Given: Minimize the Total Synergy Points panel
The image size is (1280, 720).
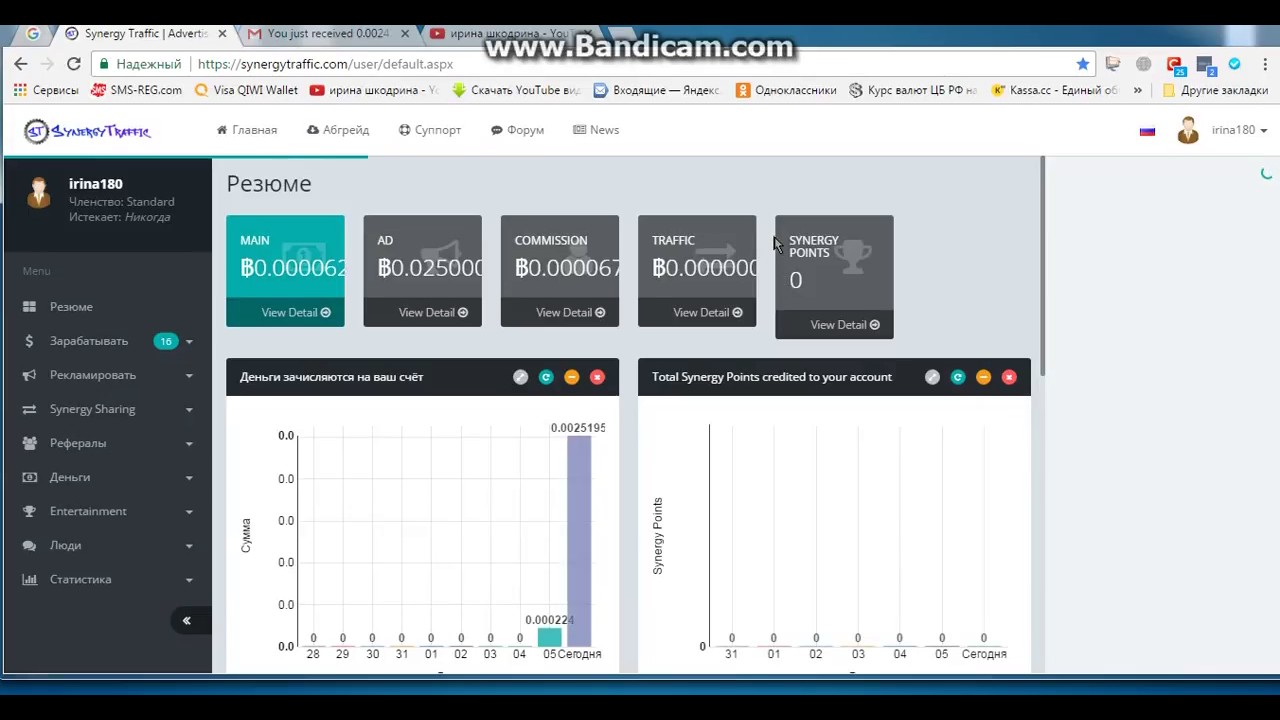Looking at the screenshot, I should (983, 377).
